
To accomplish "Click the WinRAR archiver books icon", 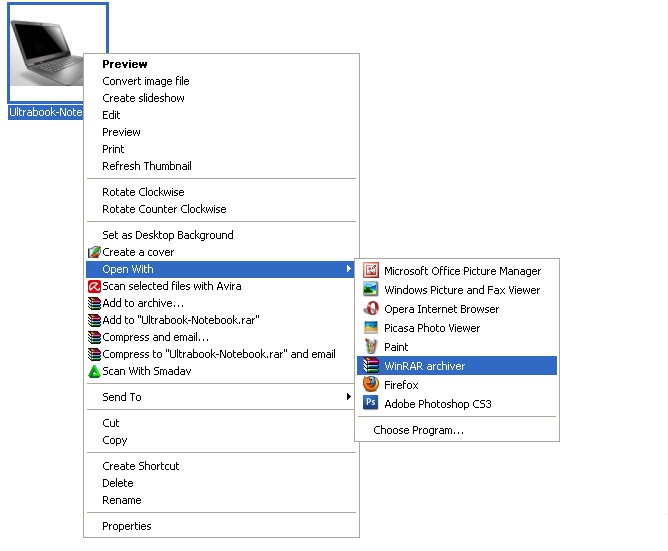I will point(371,366).
